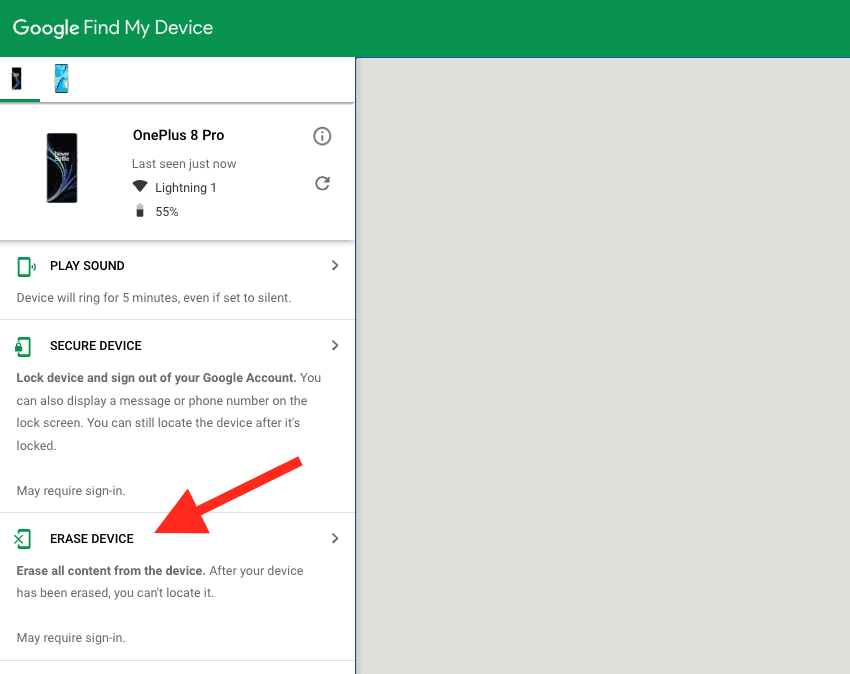Click 'Device will ring for 5 minutes' description
Viewport: 850px width, 674px height.
154,298
